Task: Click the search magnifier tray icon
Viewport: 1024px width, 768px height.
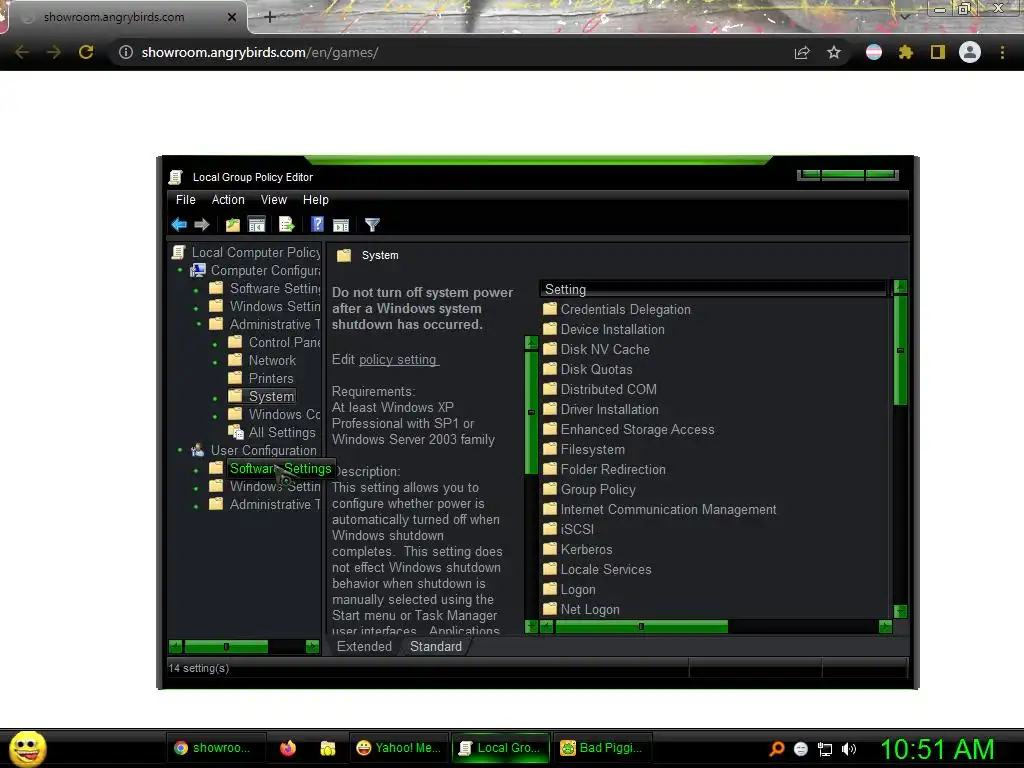Action: [777, 749]
